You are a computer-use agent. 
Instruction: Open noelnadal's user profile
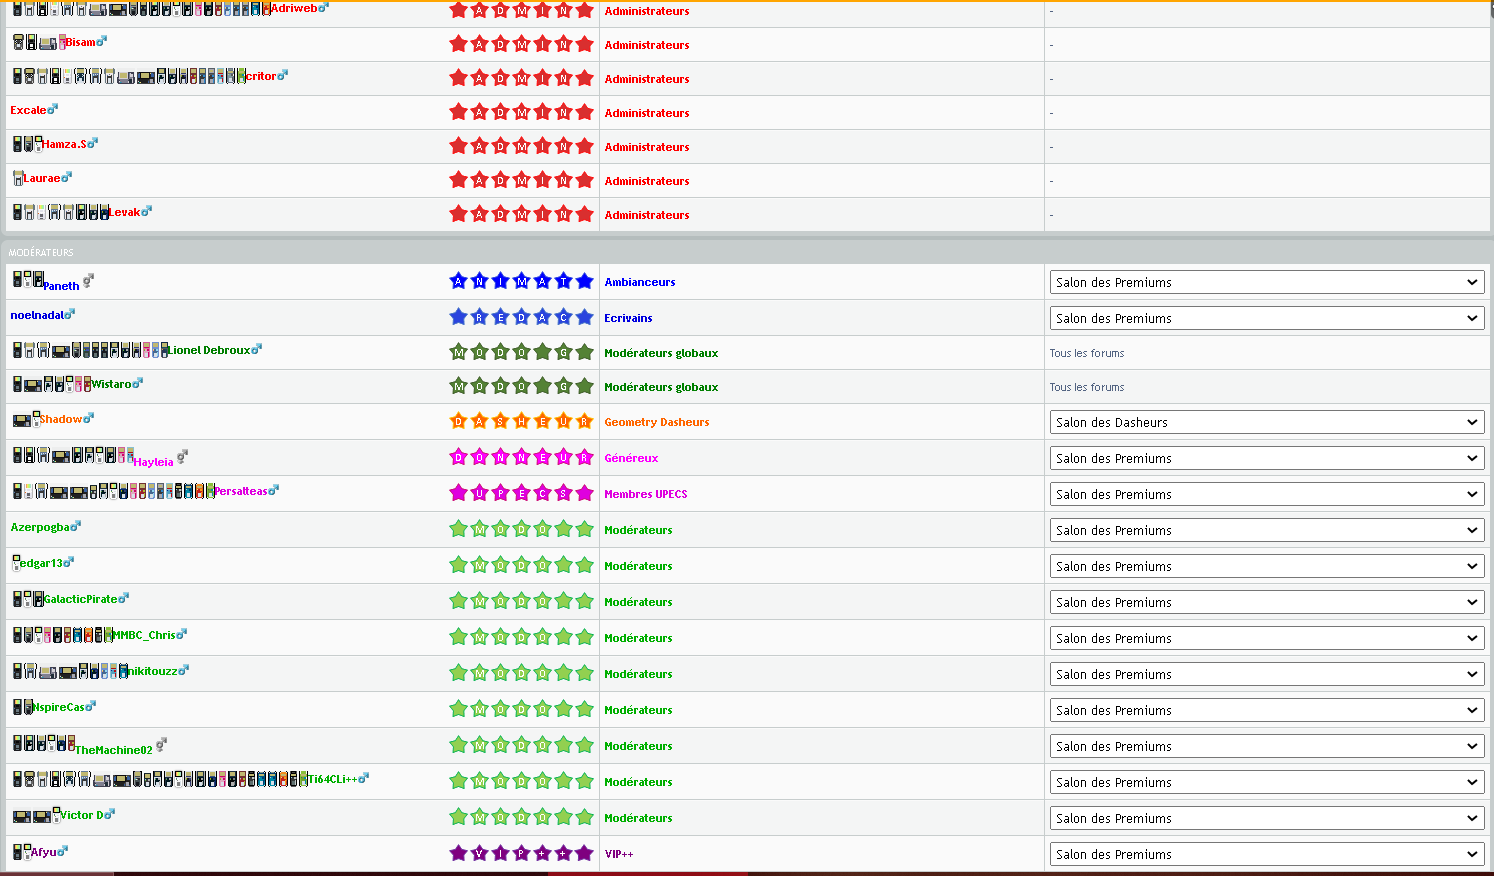37,315
